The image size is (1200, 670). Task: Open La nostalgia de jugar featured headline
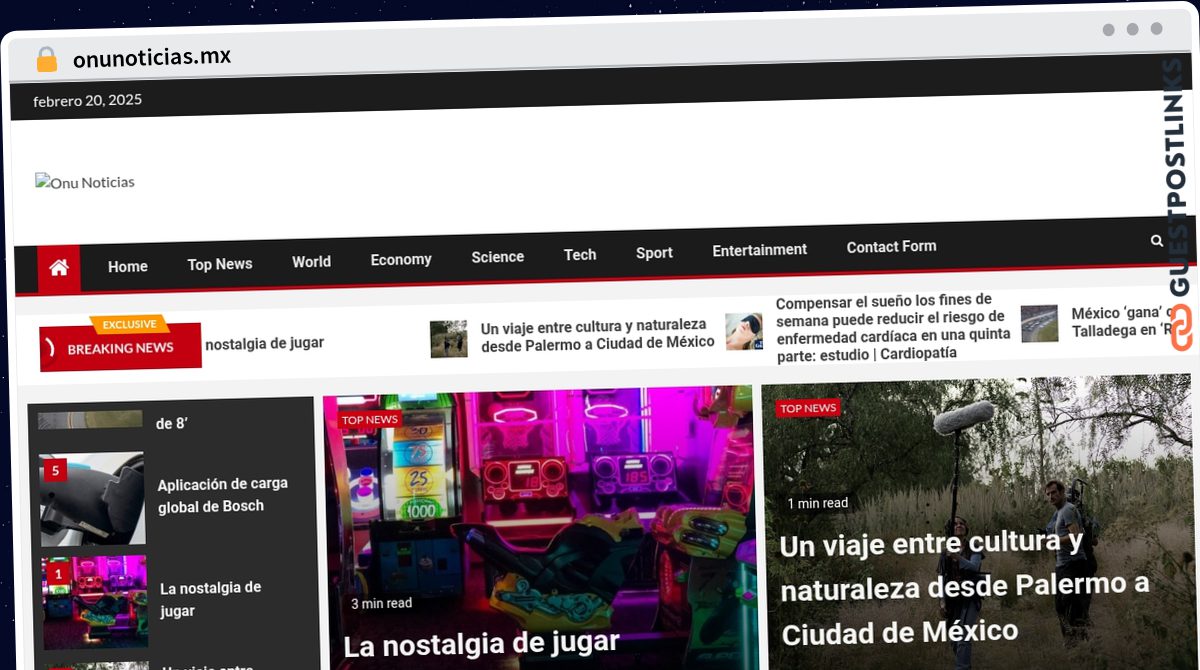pos(481,642)
